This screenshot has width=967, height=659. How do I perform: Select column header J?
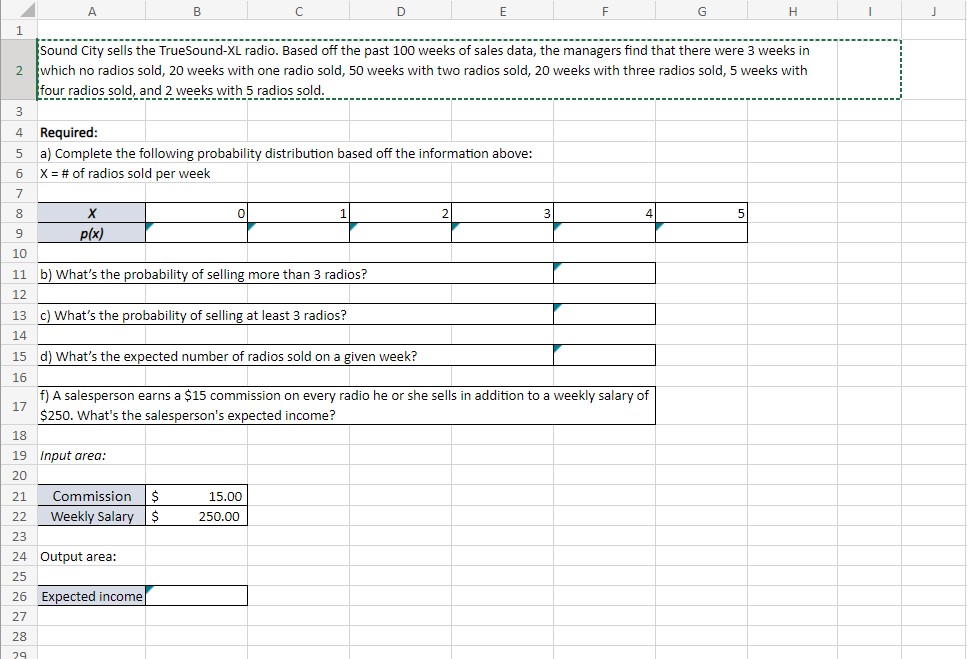932,10
